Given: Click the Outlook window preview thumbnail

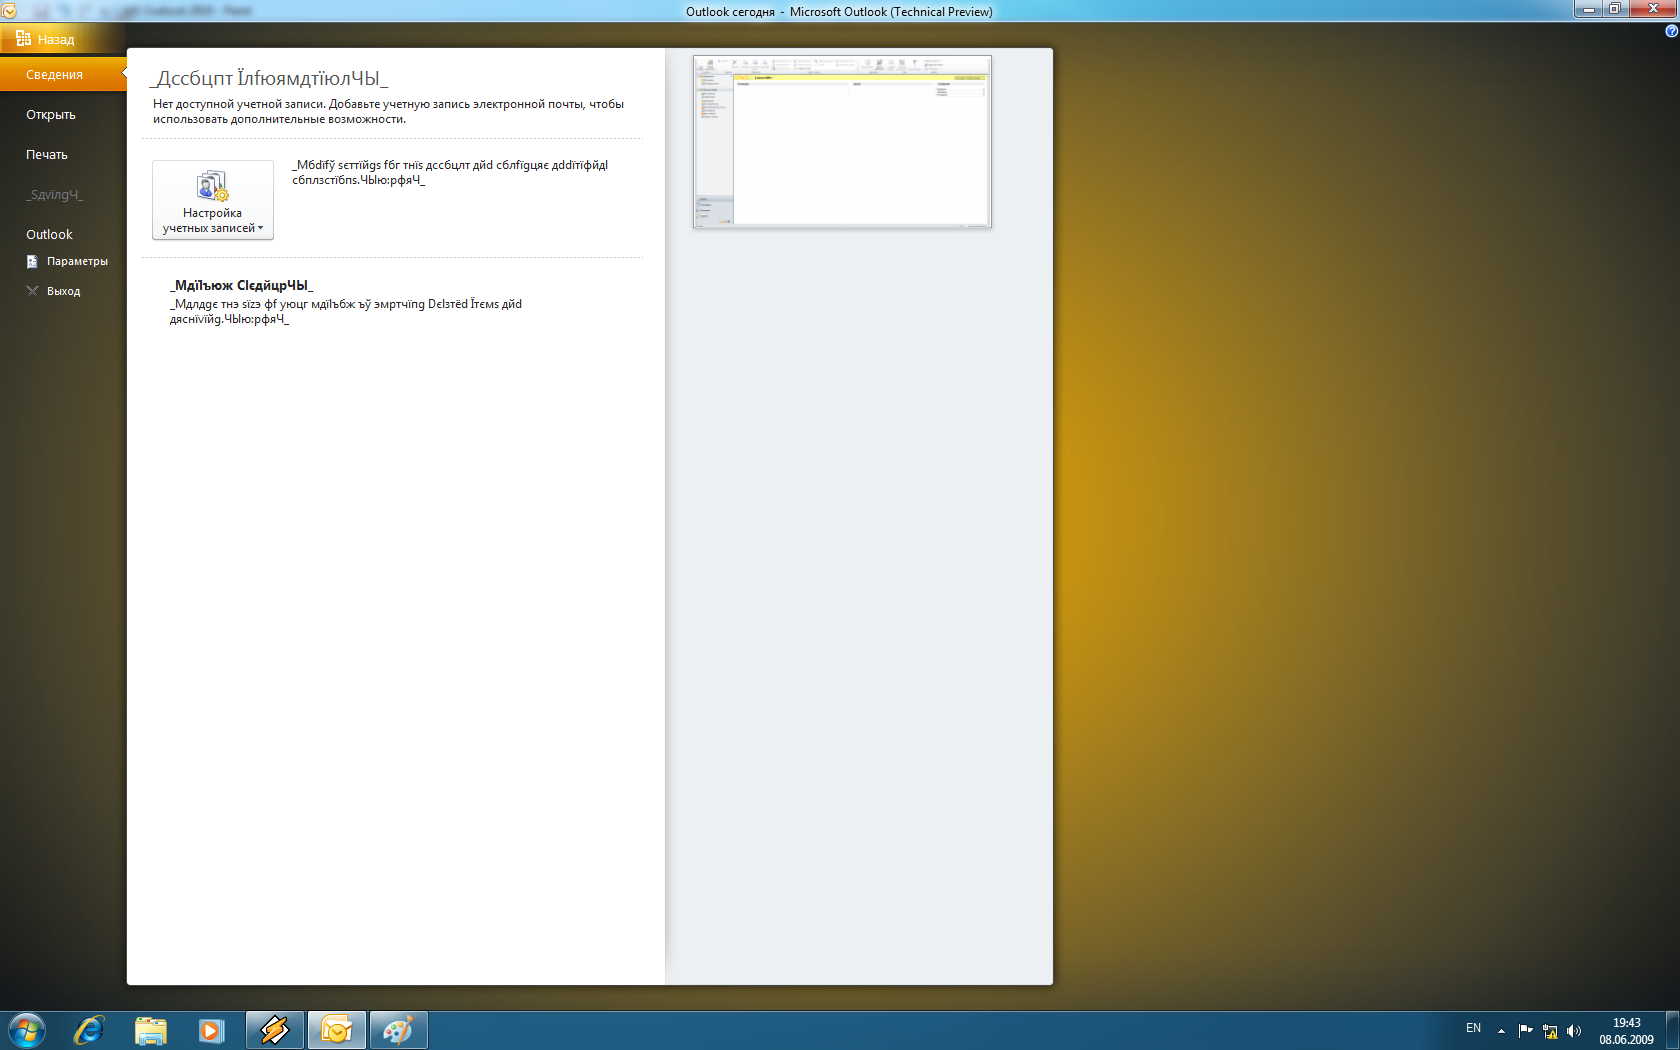Looking at the screenshot, I should click(x=842, y=142).
